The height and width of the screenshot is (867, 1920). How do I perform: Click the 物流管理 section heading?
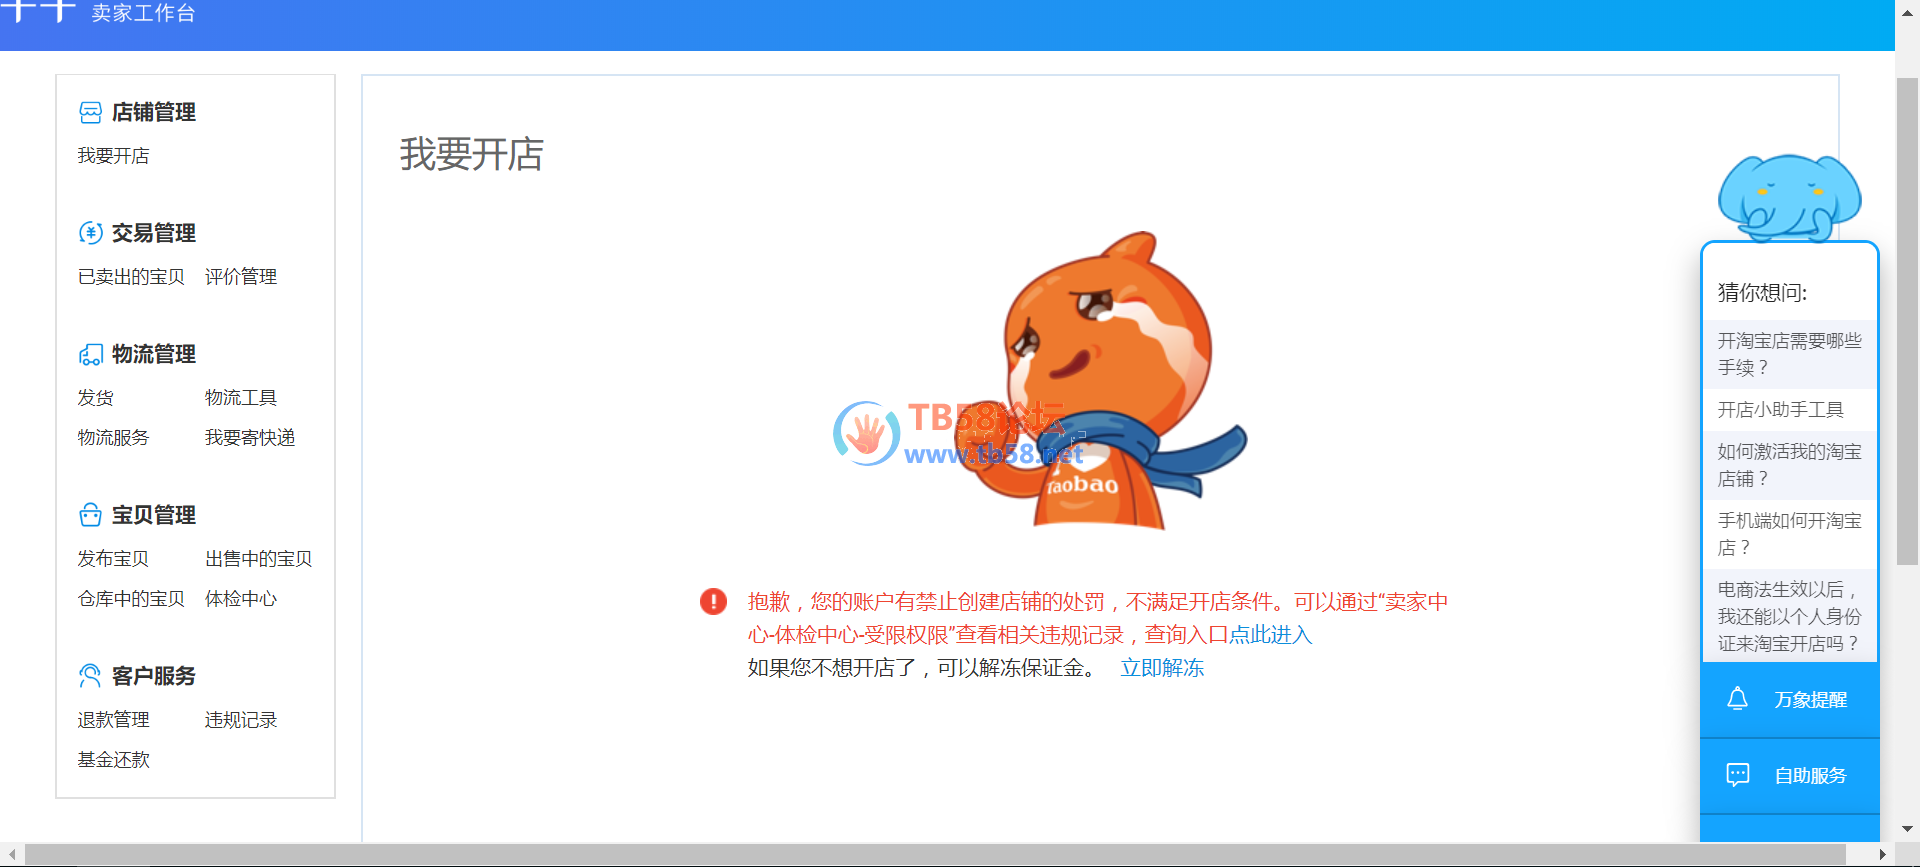pos(153,354)
